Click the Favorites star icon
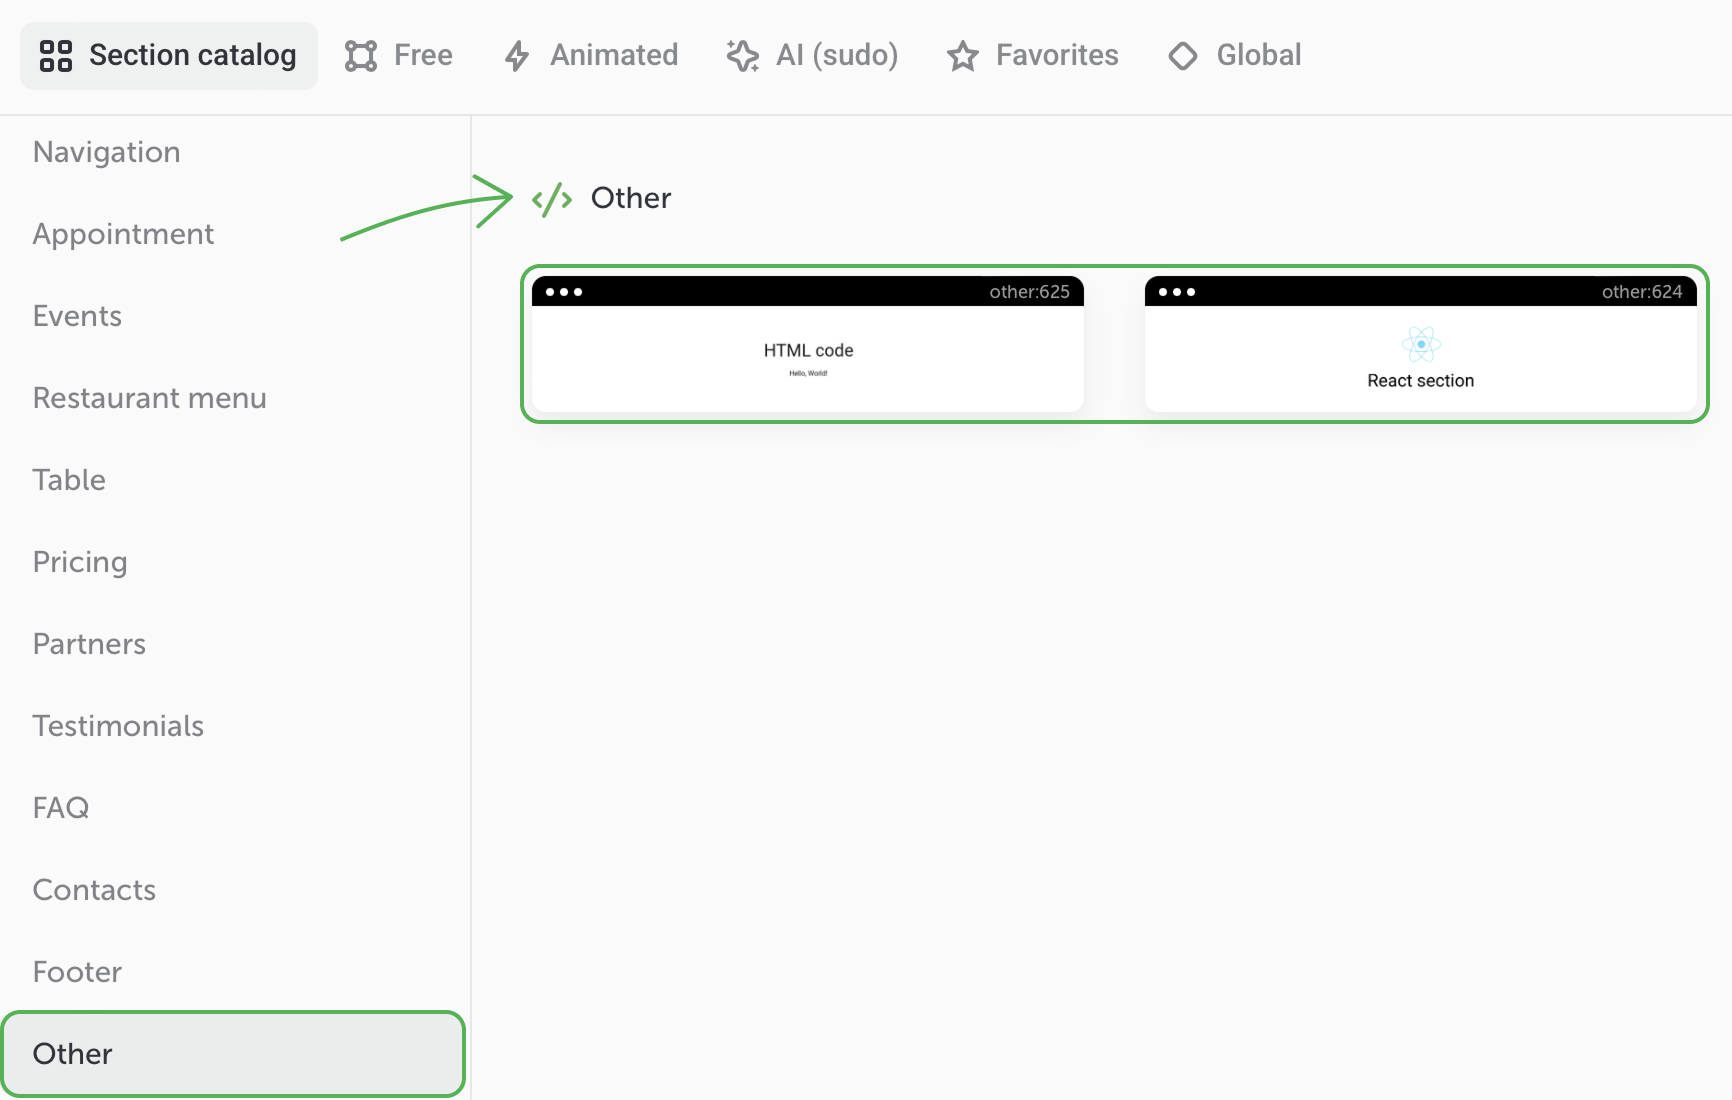Image resolution: width=1732 pixels, height=1100 pixels. tap(963, 56)
